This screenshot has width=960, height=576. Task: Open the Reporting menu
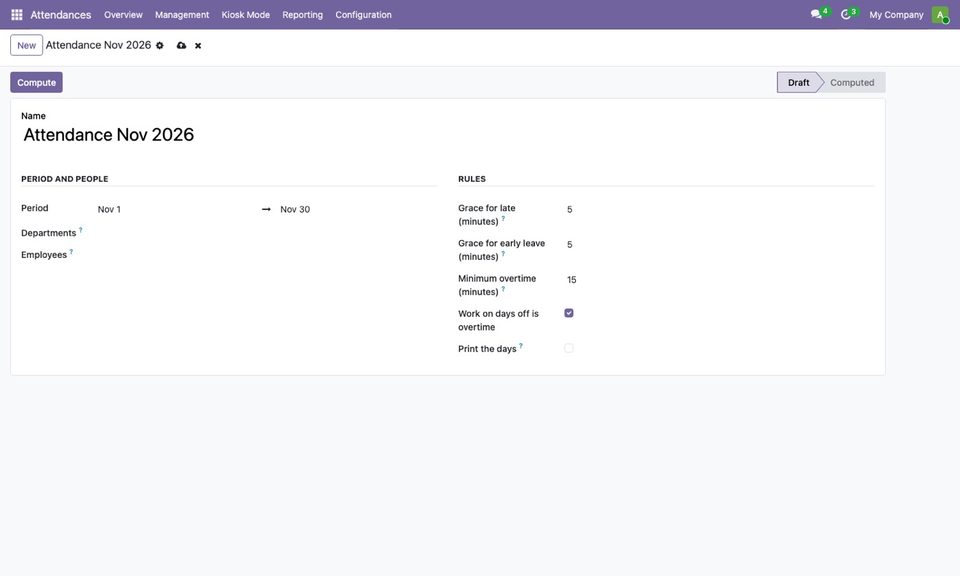click(x=302, y=15)
